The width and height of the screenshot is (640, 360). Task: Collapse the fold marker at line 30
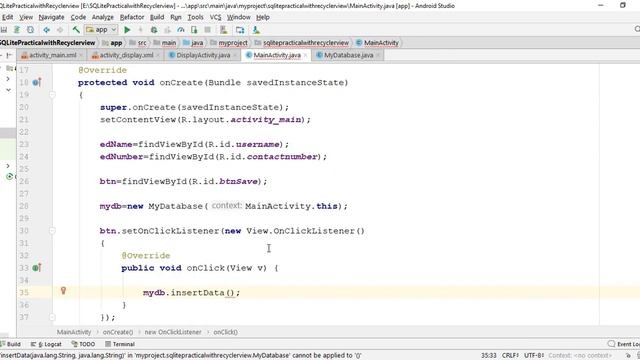pyautogui.click(x=52, y=231)
